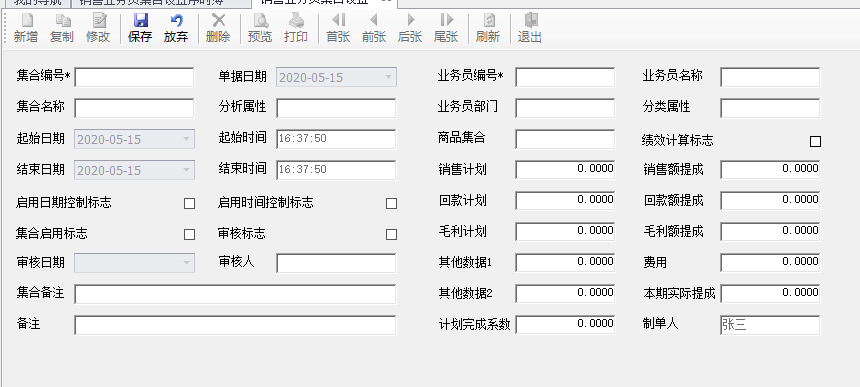Discard changes with 放弃 icon
860x387 pixels.
[176, 29]
